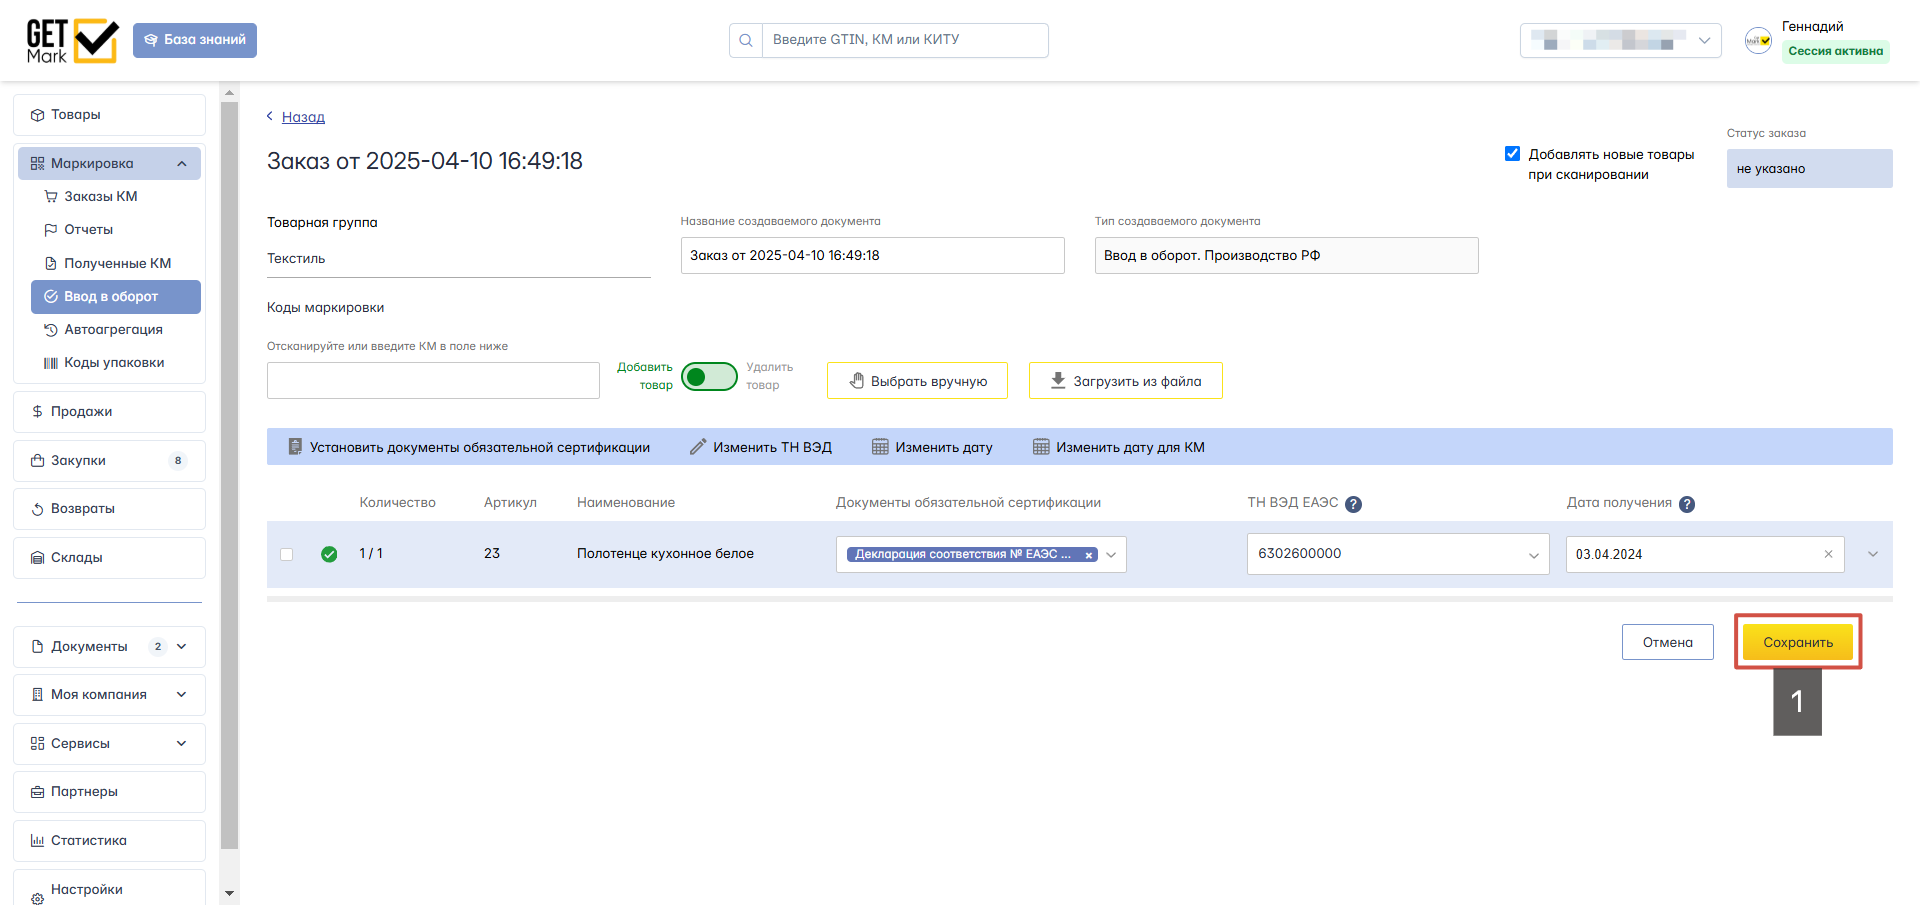The height and width of the screenshot is (905, 1920).
Task: Click Изменить ТН ВЭД action
Action: tap(761, 447)
